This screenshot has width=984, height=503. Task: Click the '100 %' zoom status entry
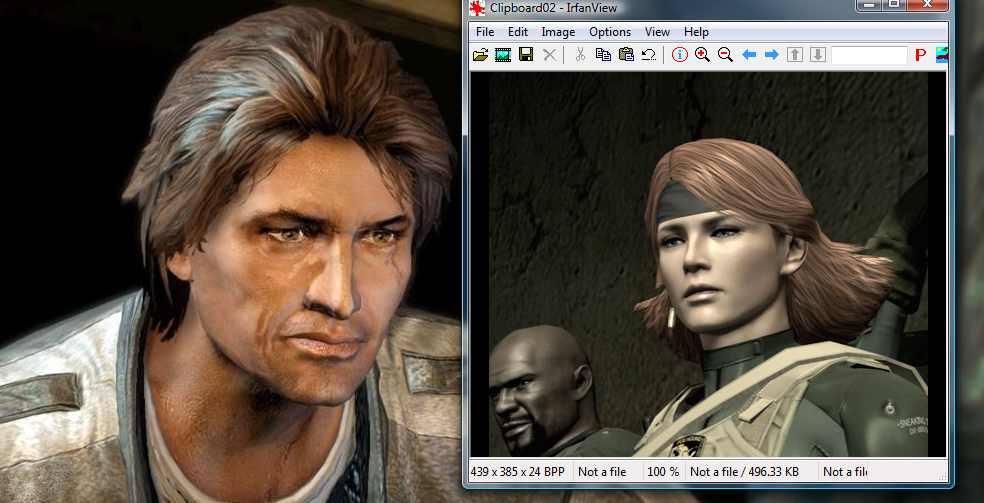coord(661,472)
